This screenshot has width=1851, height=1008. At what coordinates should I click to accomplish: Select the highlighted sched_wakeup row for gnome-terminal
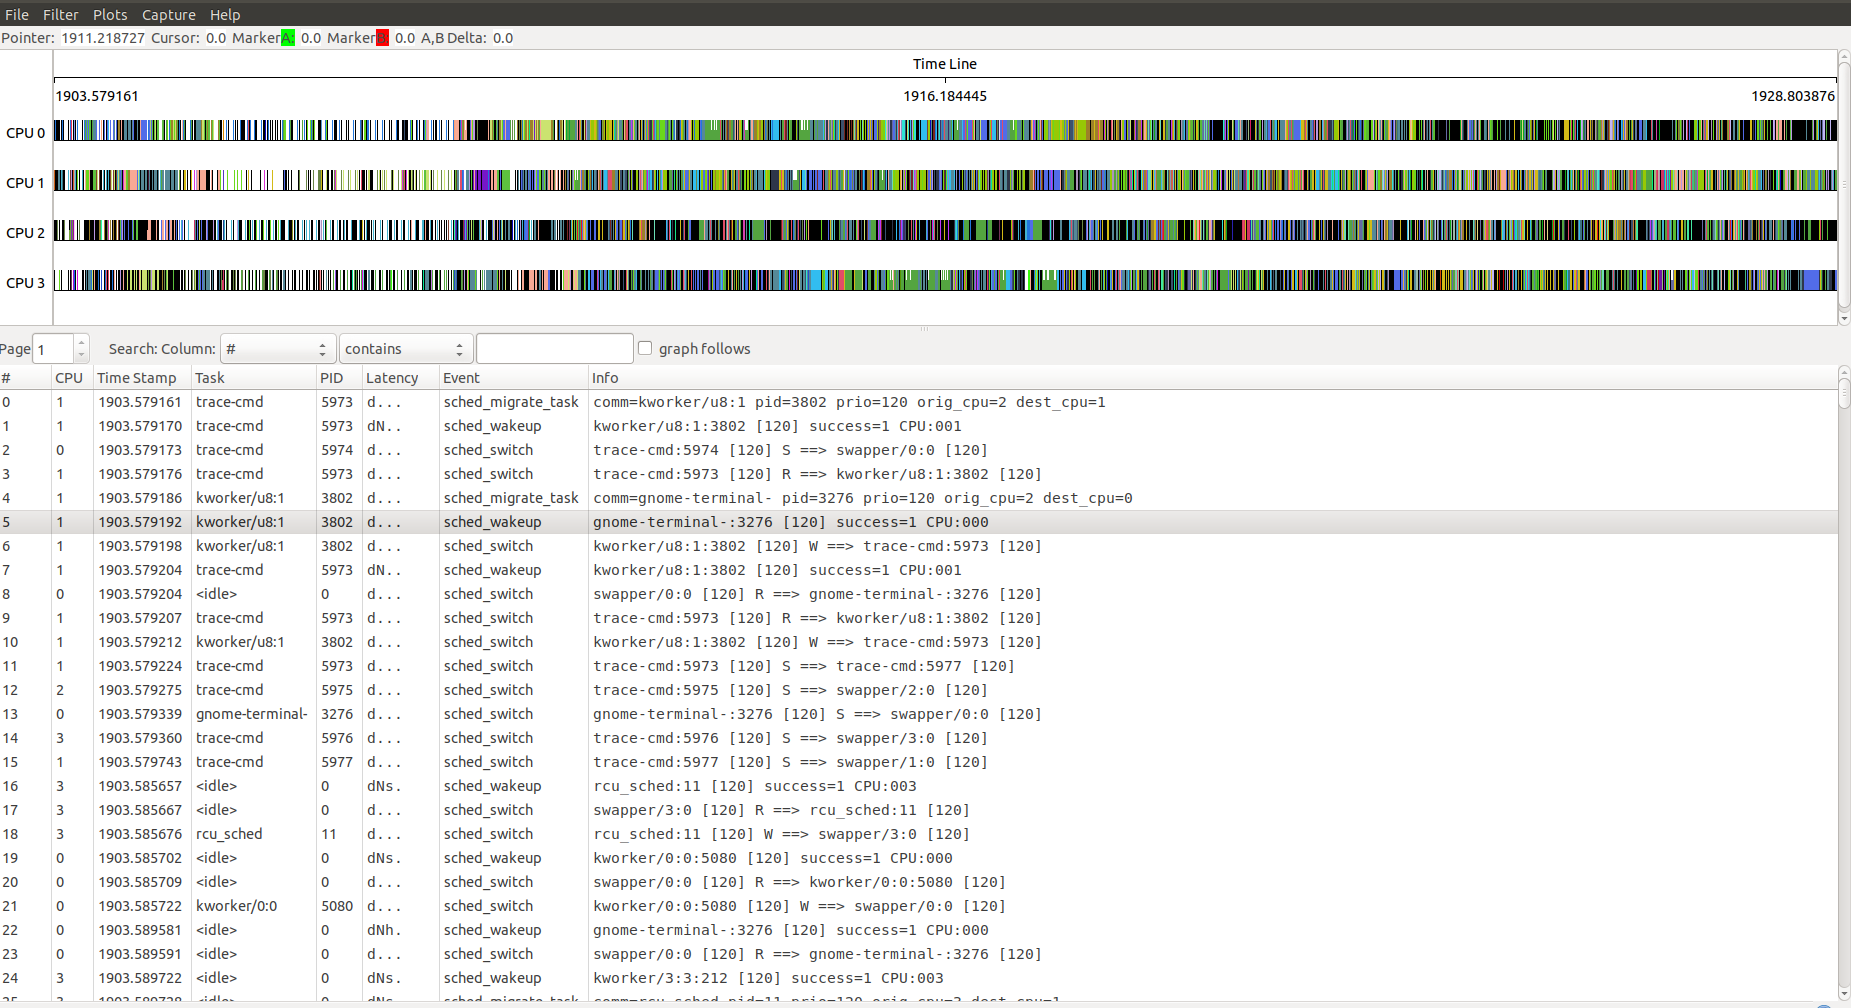[x=700, y=521]
